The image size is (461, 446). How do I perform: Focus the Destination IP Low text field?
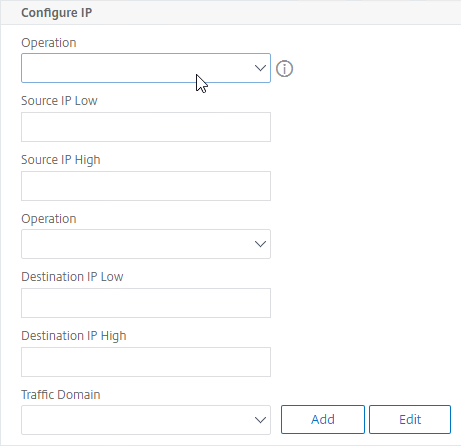point(146,303)
